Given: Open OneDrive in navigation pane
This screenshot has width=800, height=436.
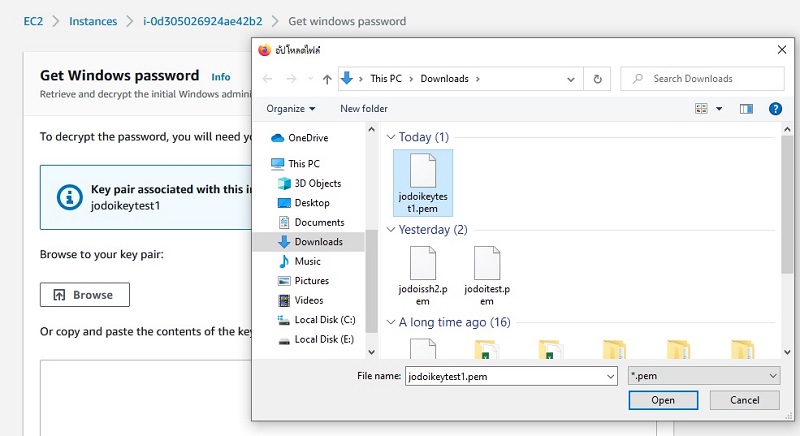Looking at the screenshot, I should (x=308, y=138).
